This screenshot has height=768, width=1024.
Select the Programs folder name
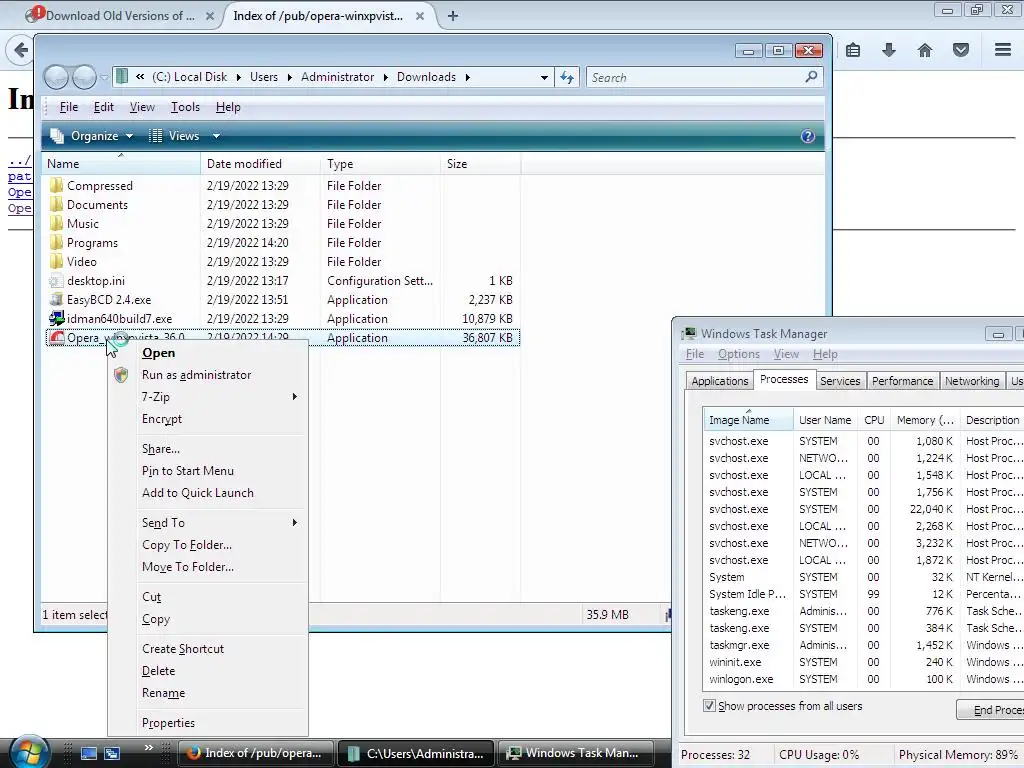(92, 243)
